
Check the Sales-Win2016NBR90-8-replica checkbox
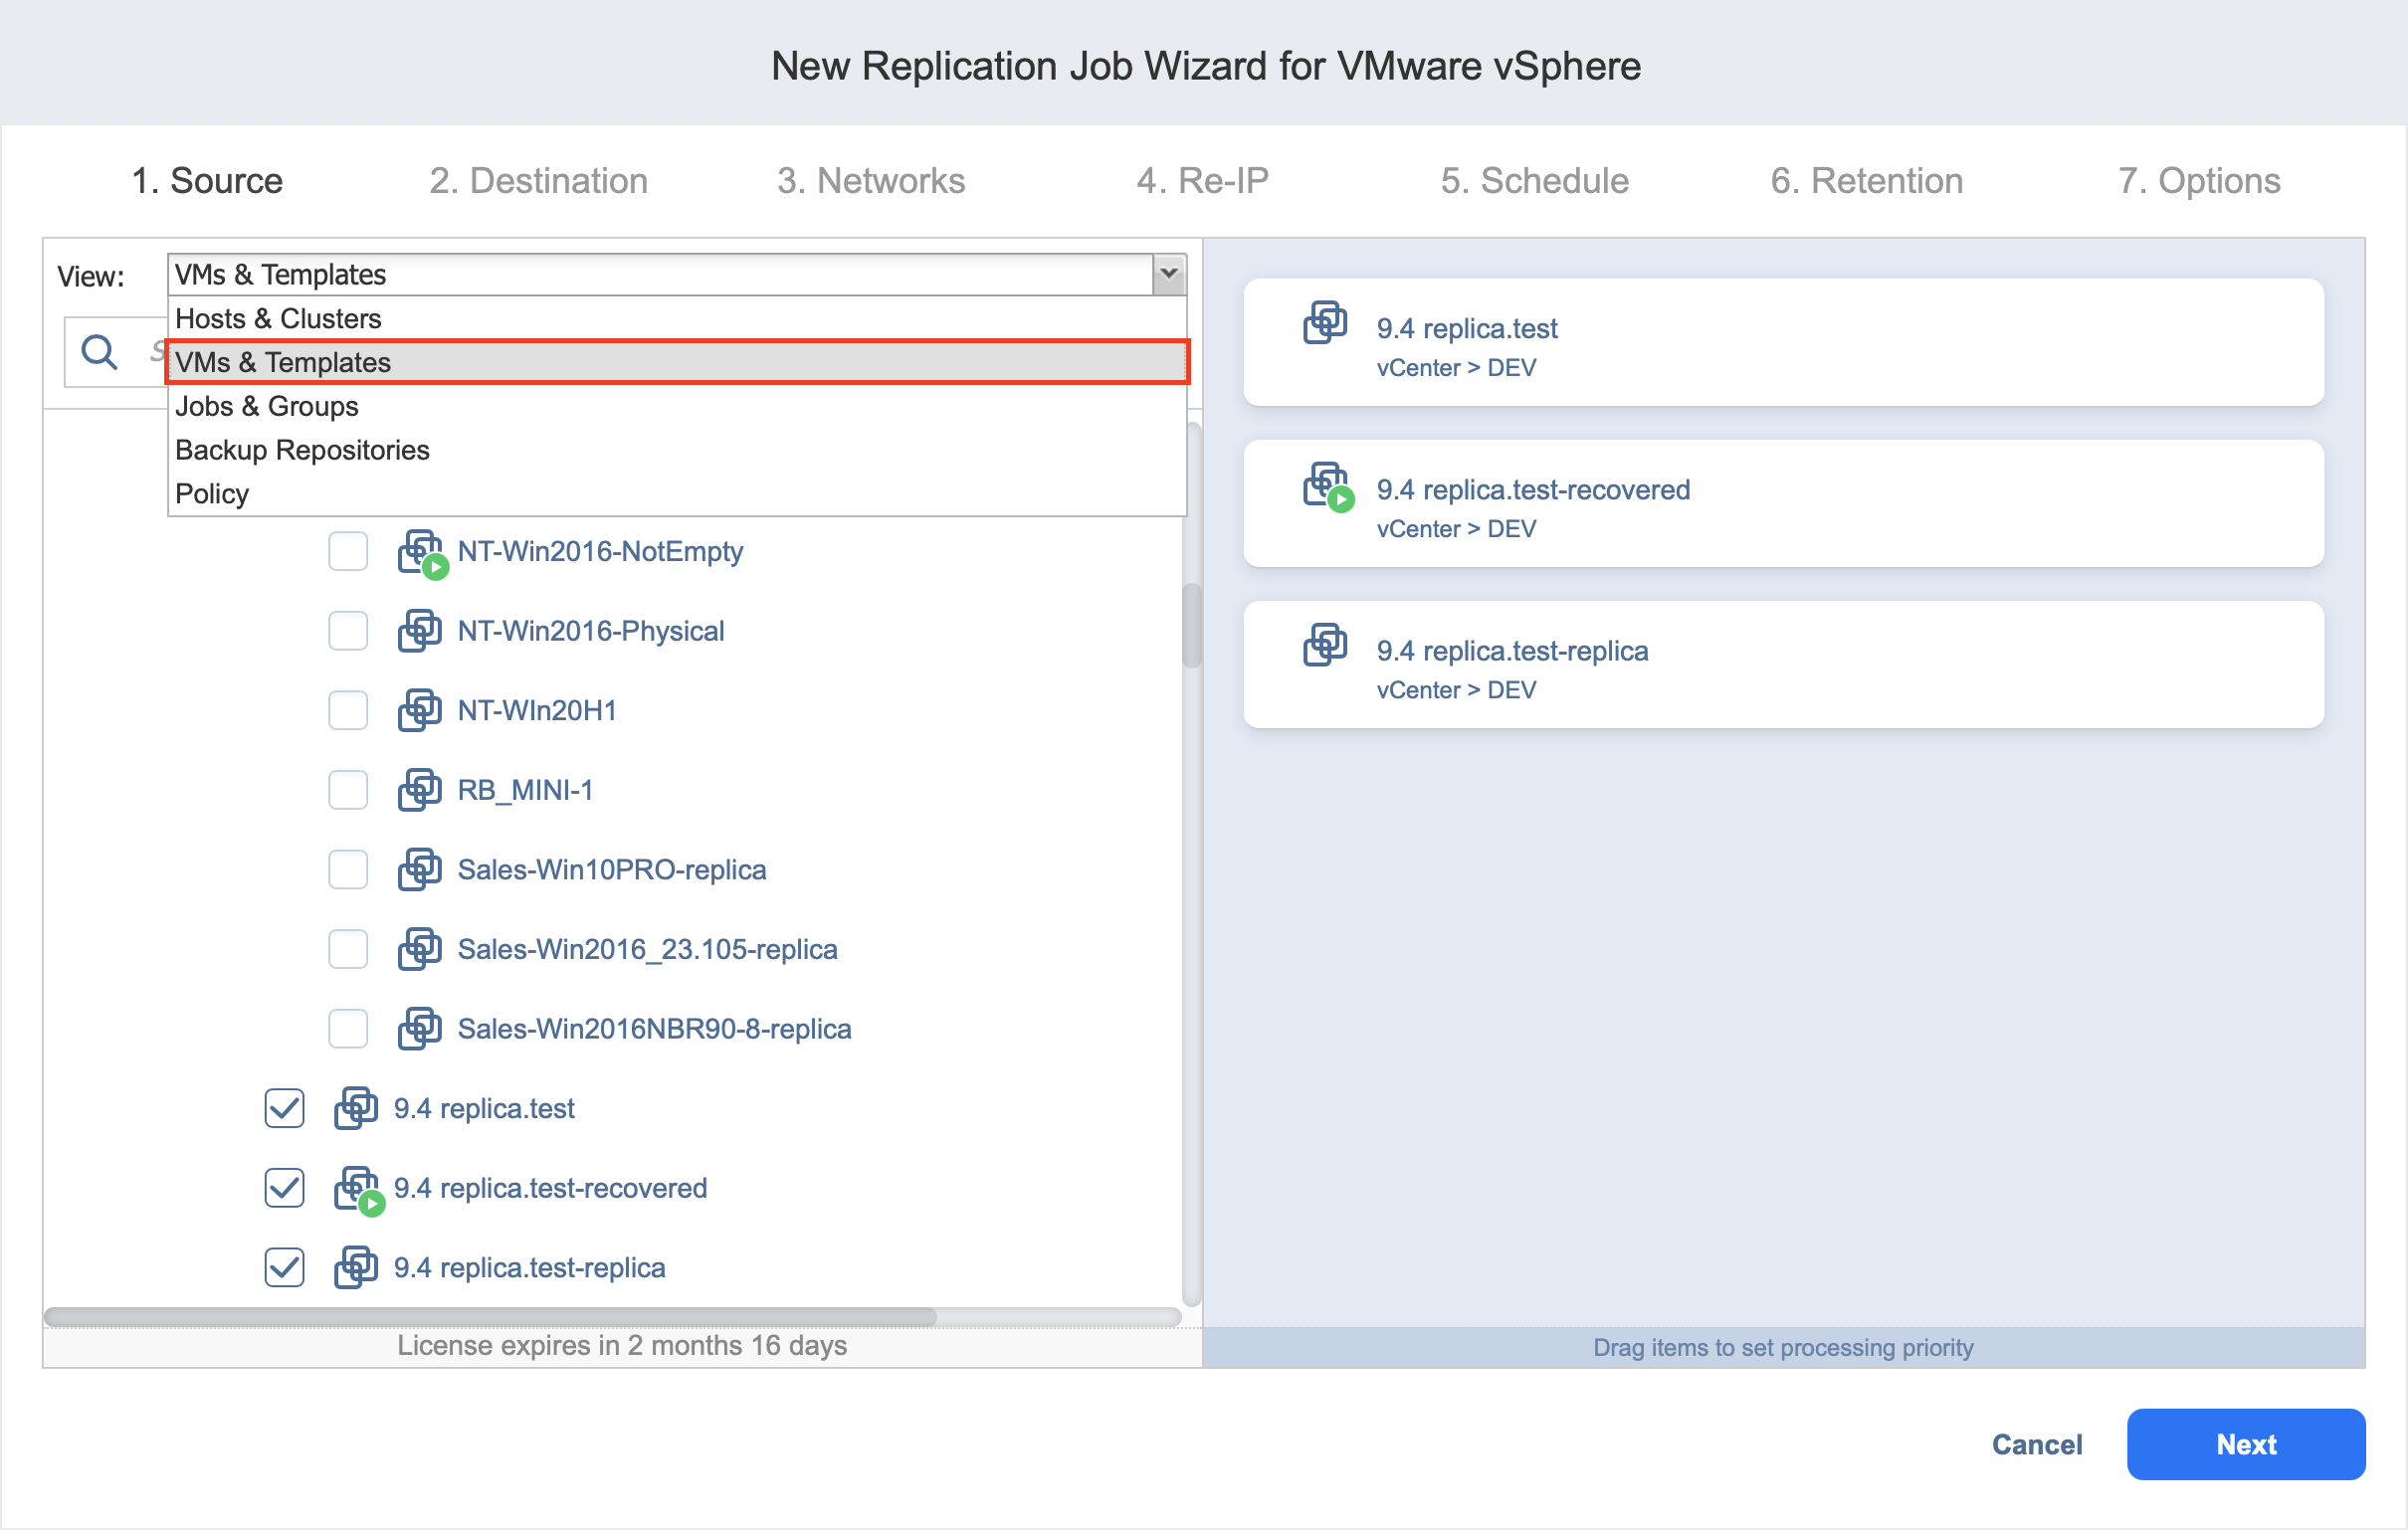coord(348,1030)
